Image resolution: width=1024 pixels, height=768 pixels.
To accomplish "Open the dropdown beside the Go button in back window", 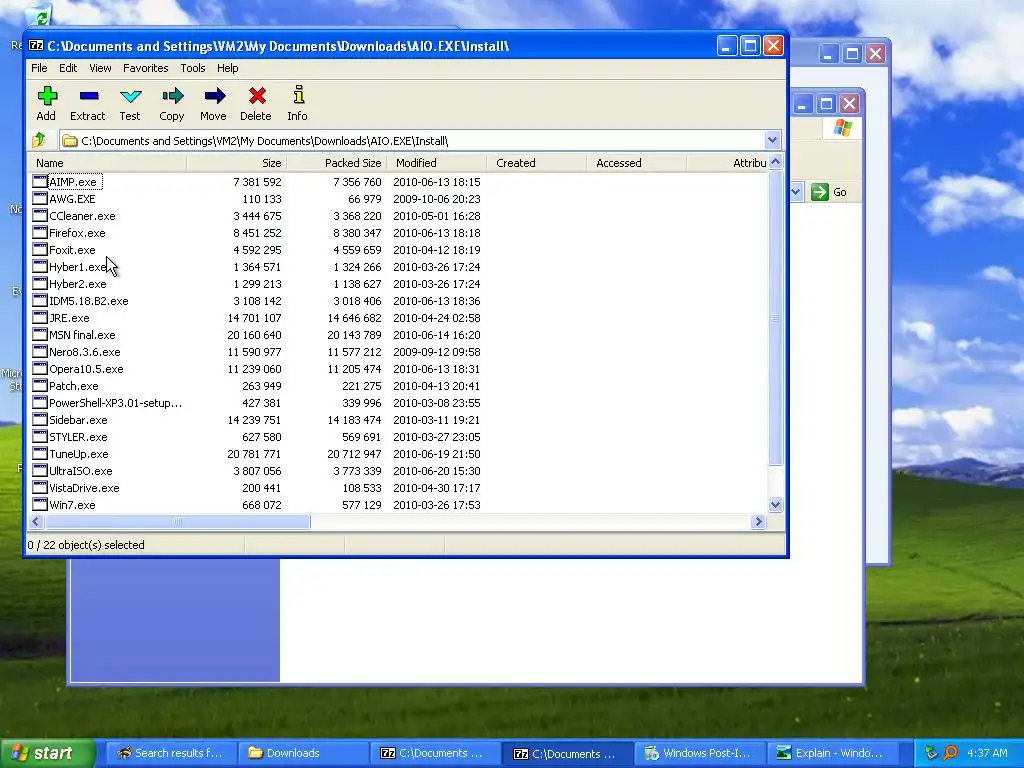I will pos(796,192).
